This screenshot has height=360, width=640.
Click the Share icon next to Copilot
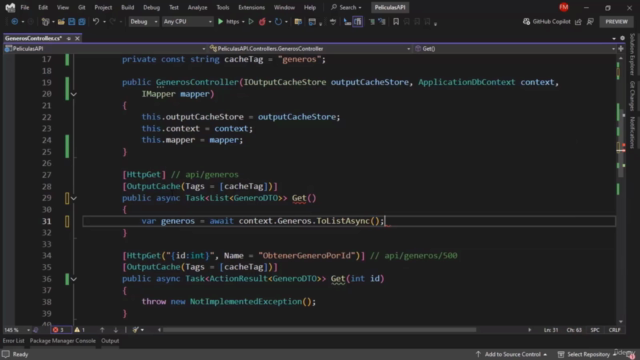click(578, 22)
